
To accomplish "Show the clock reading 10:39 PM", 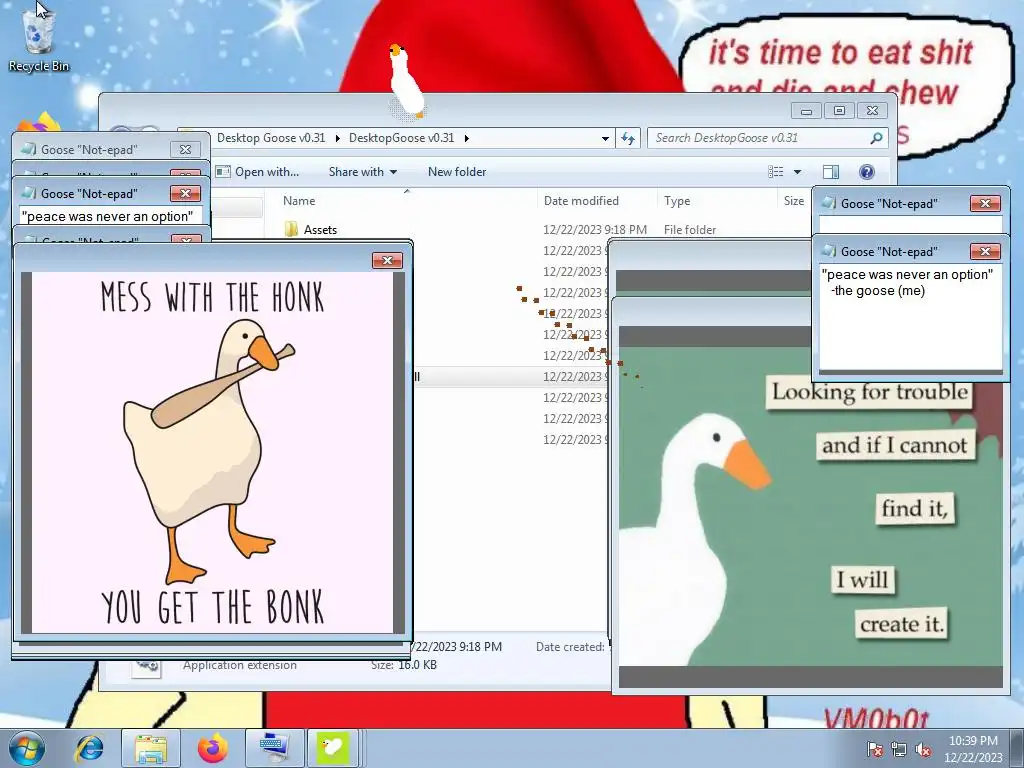I will [973, 741].
